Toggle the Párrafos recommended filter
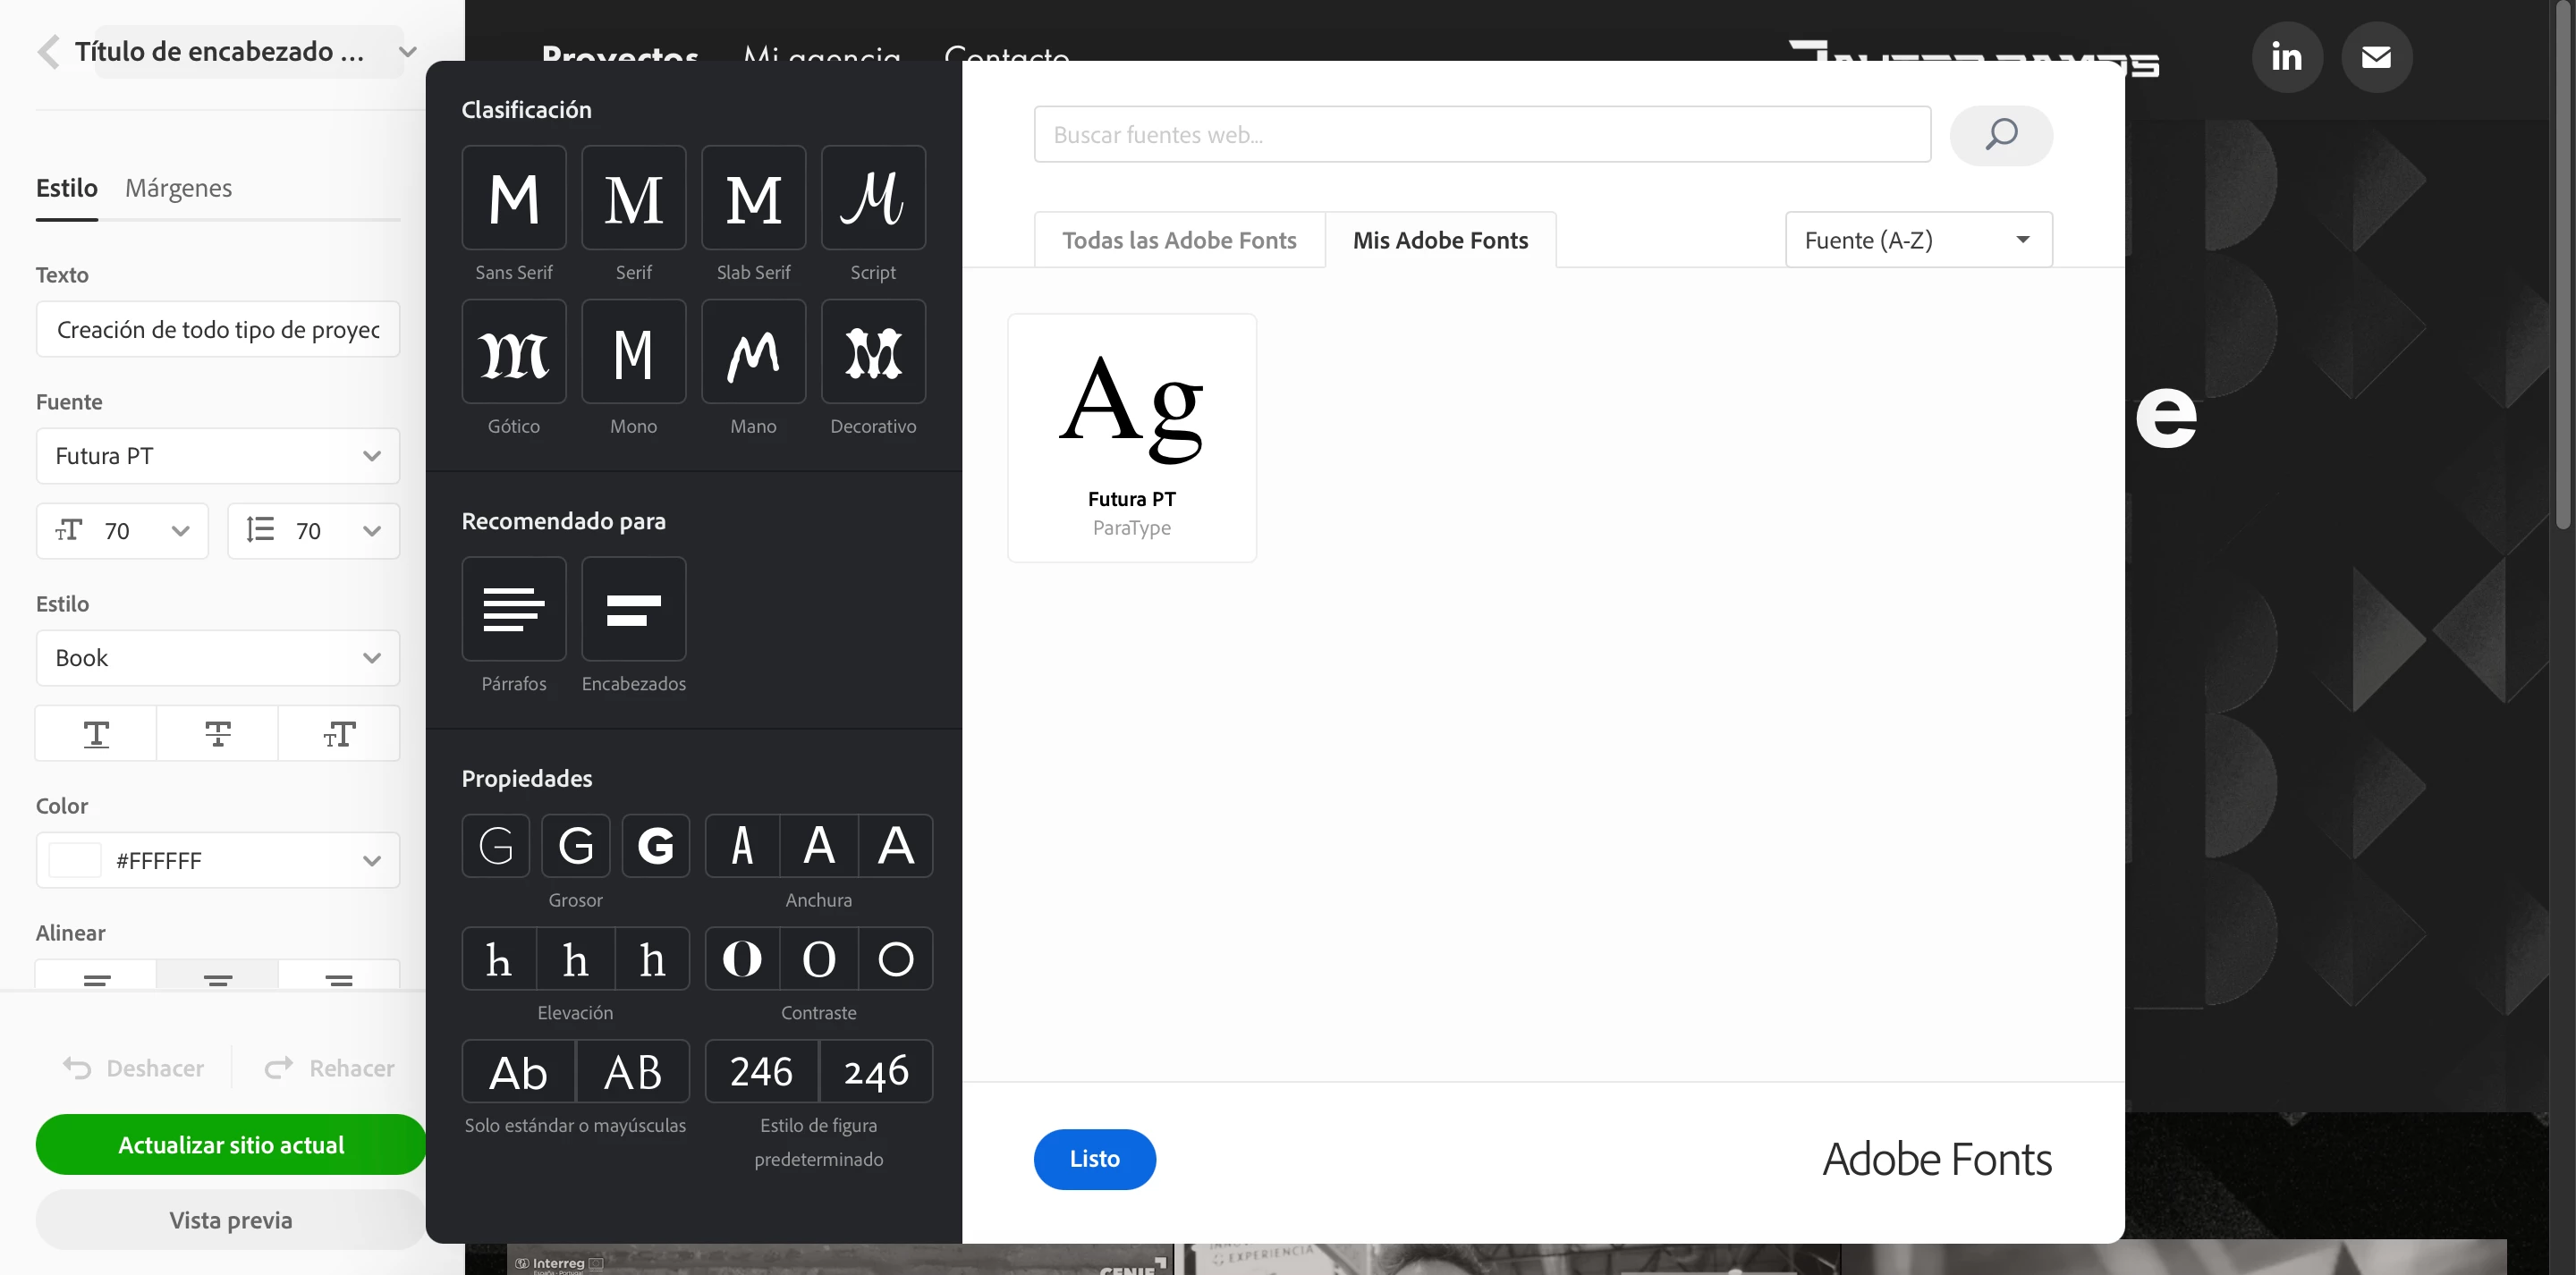The width and height of the screenshot is (2576, 1275). point(513,608)
